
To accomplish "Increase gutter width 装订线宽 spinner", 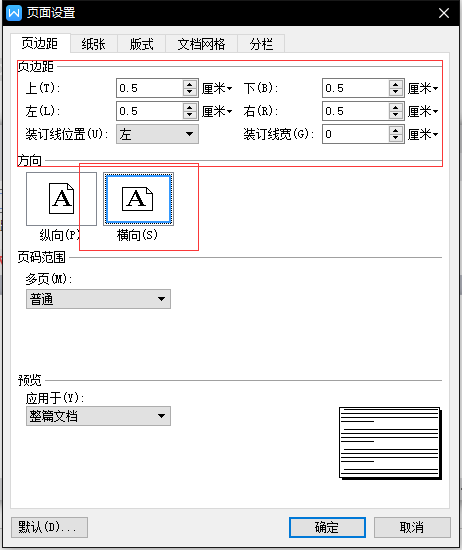I will 396,130.
